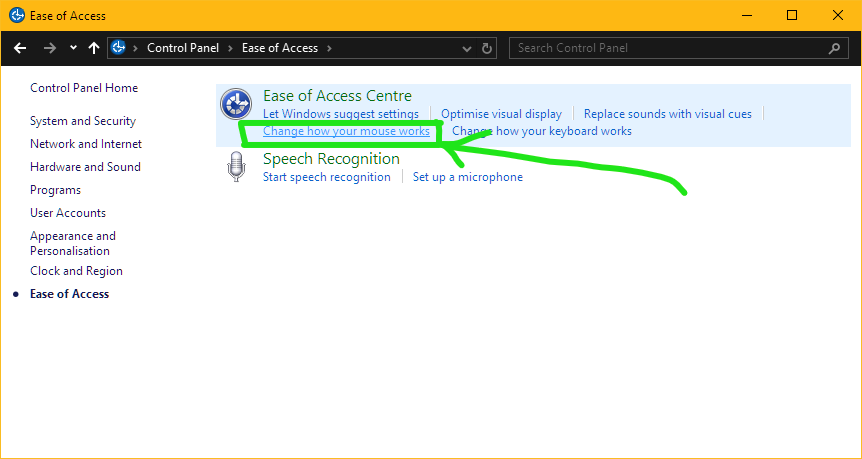
Task: Select the Ease of Access breadcrumb
Action: (280, 48)
